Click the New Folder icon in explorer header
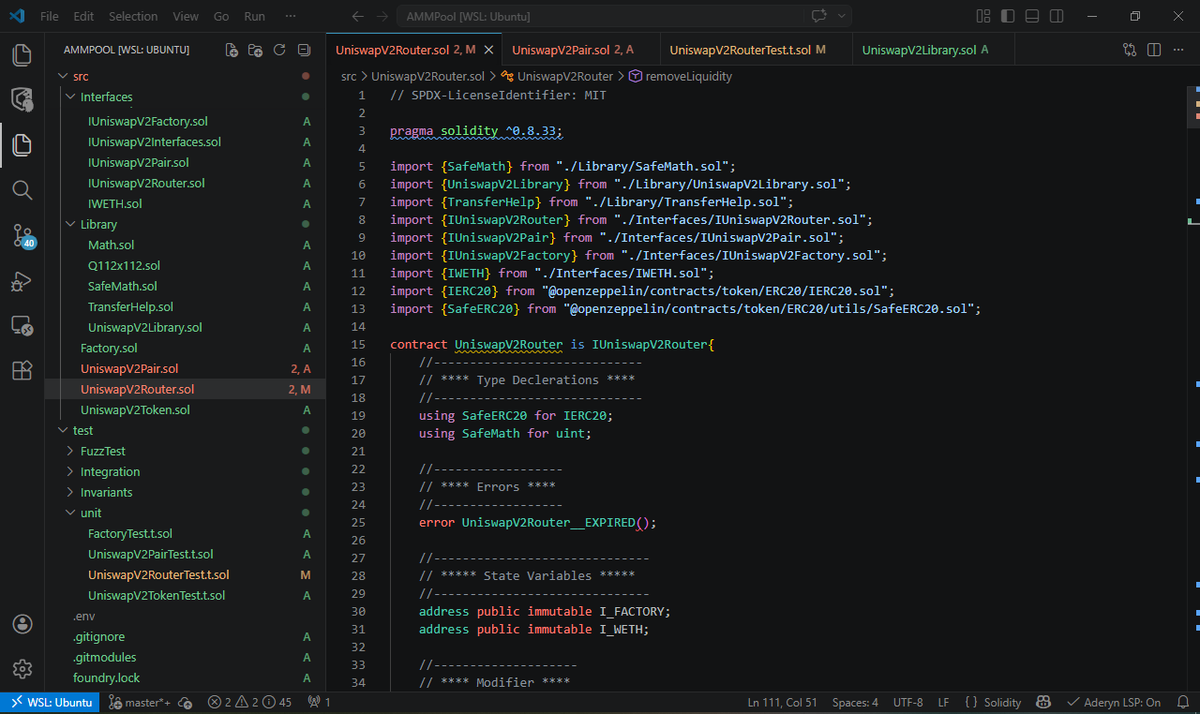The image size is (1200, 714). click(x=255, y=49)
